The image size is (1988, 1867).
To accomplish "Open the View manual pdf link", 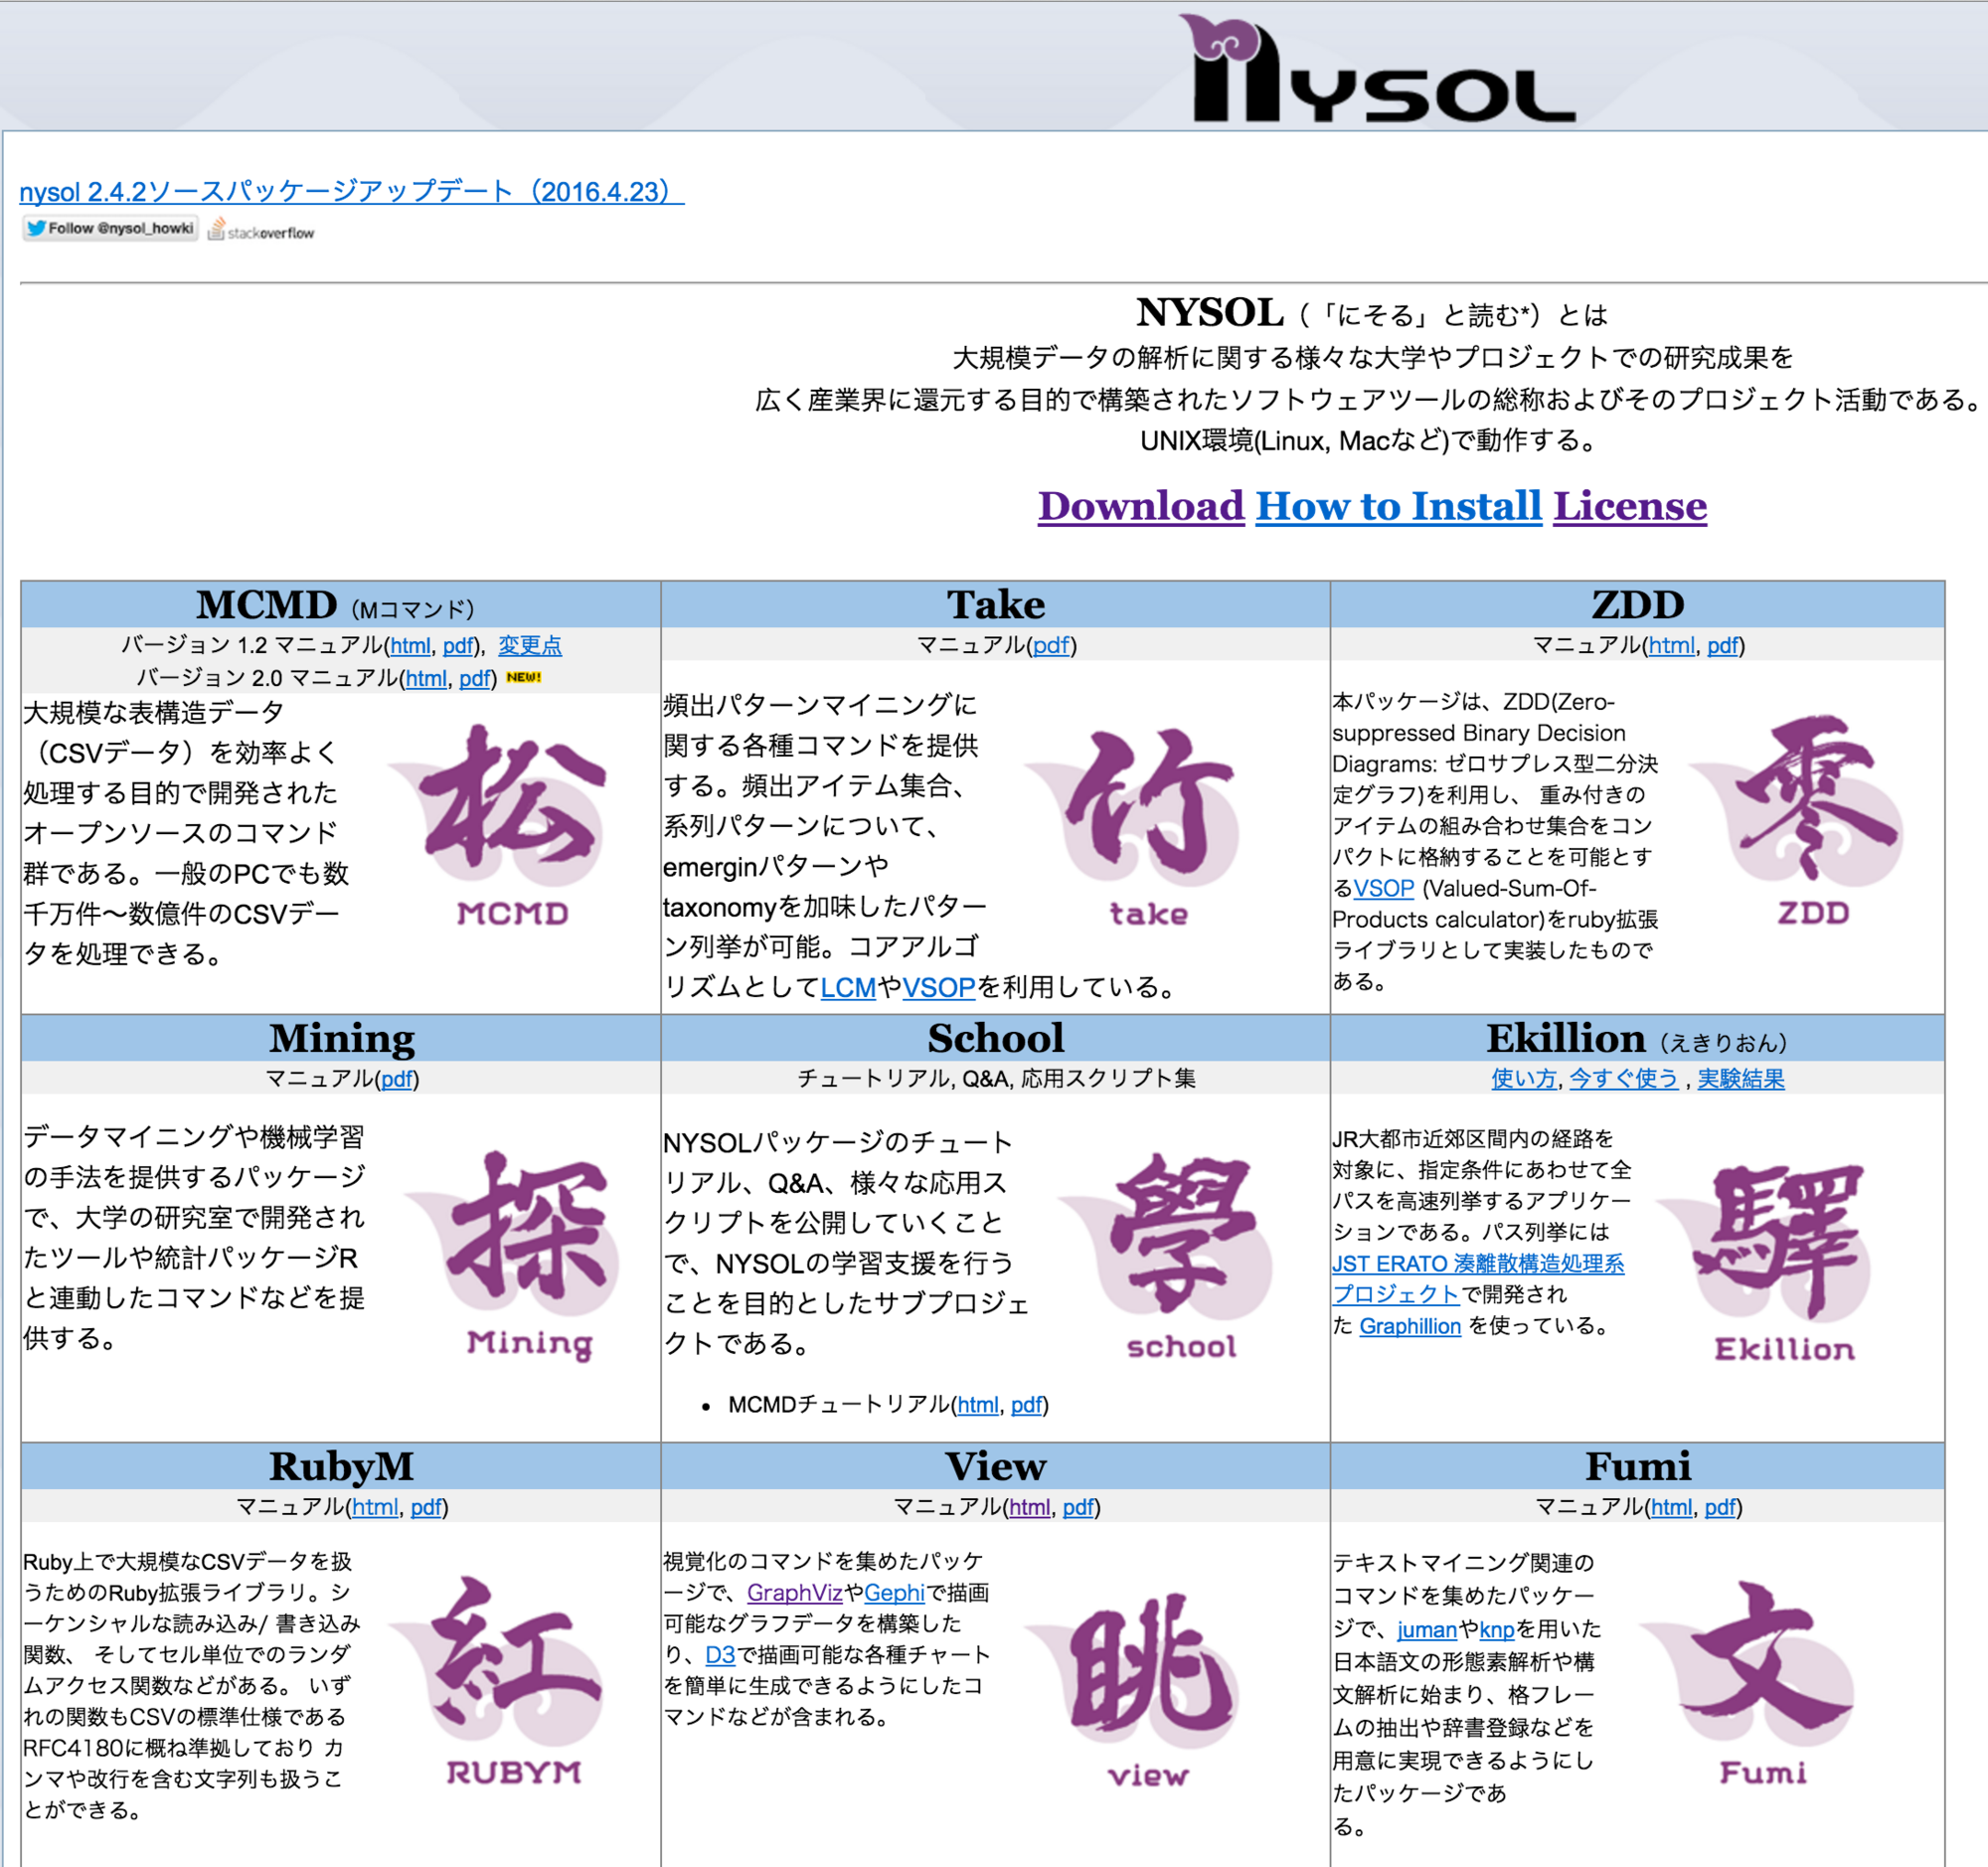I will coord(1078,1506).
